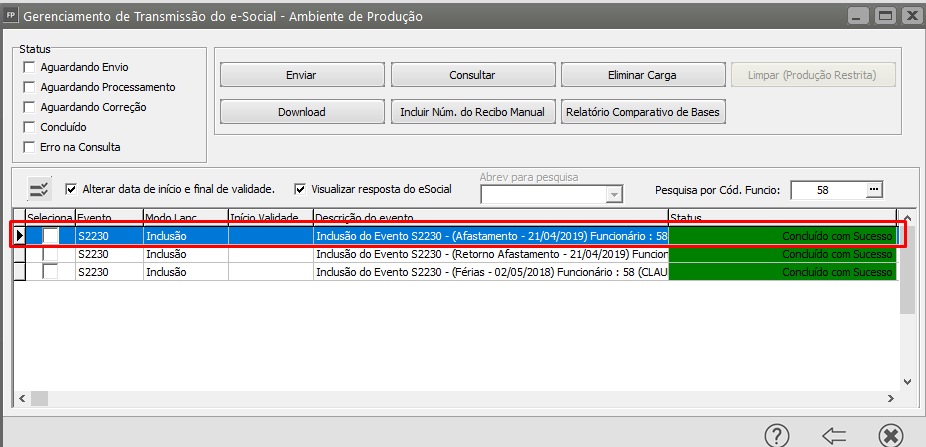The height and width of the screenshot is (447, 926).
Task: Enable Erro na Consulta filter
Action: 29,147
